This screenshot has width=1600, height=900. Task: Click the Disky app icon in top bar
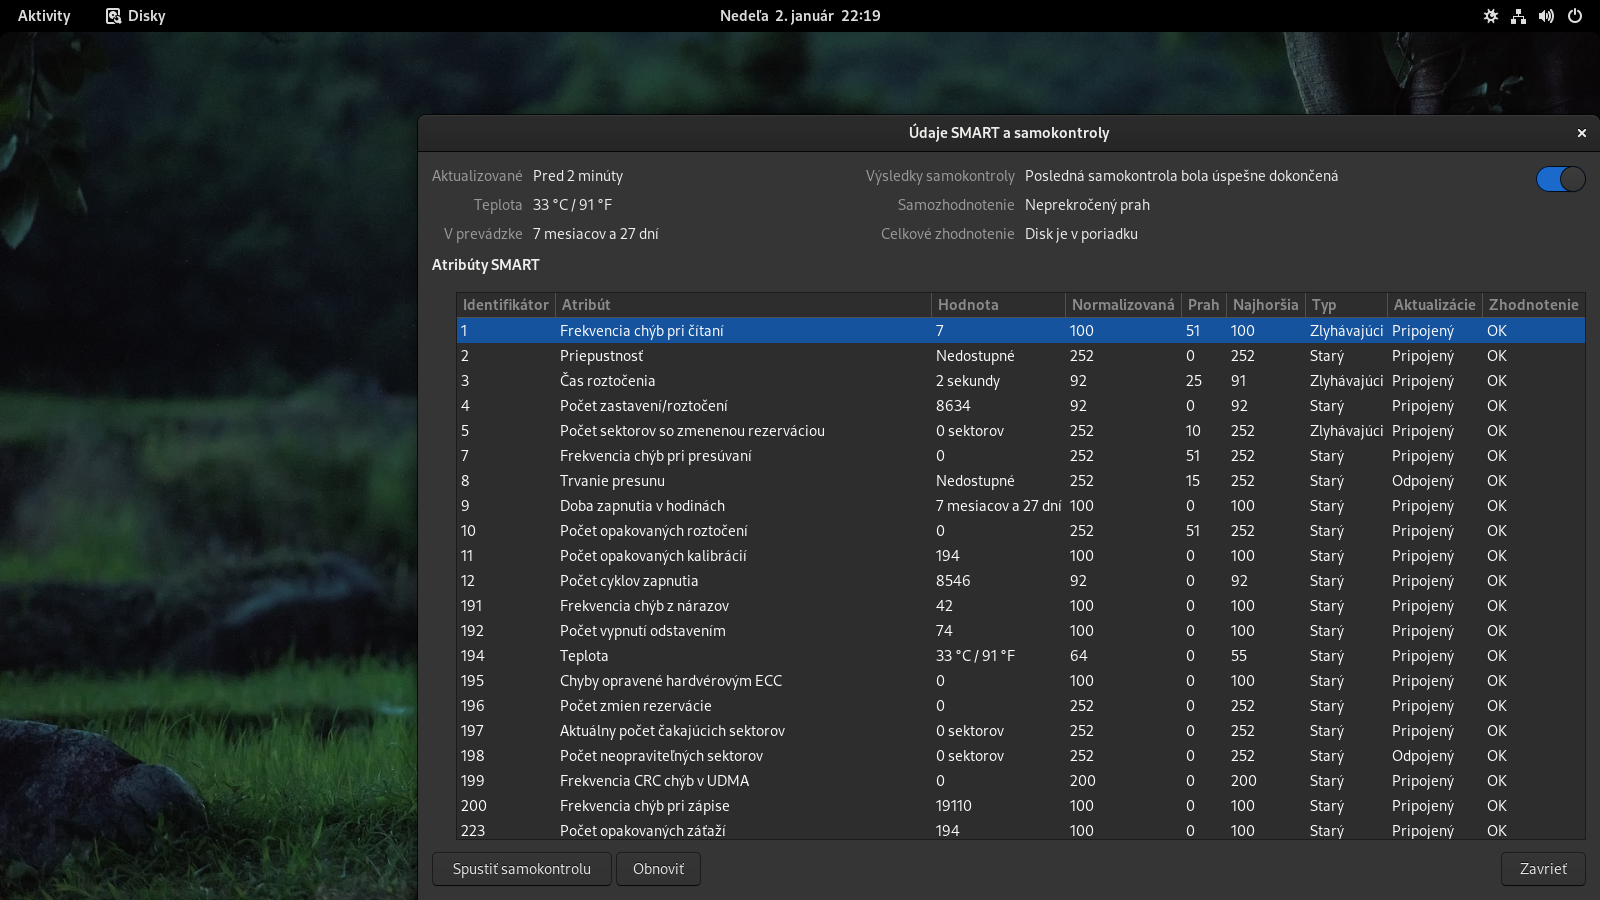114,16
